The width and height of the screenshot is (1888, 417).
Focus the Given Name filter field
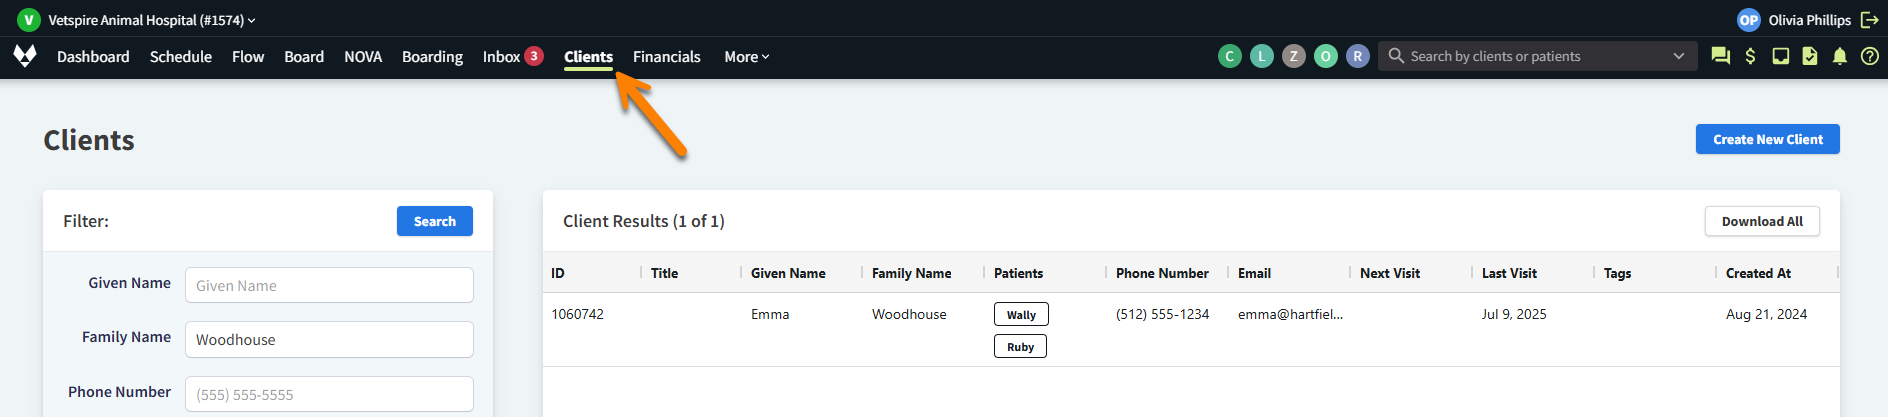[x=329, y=285]
